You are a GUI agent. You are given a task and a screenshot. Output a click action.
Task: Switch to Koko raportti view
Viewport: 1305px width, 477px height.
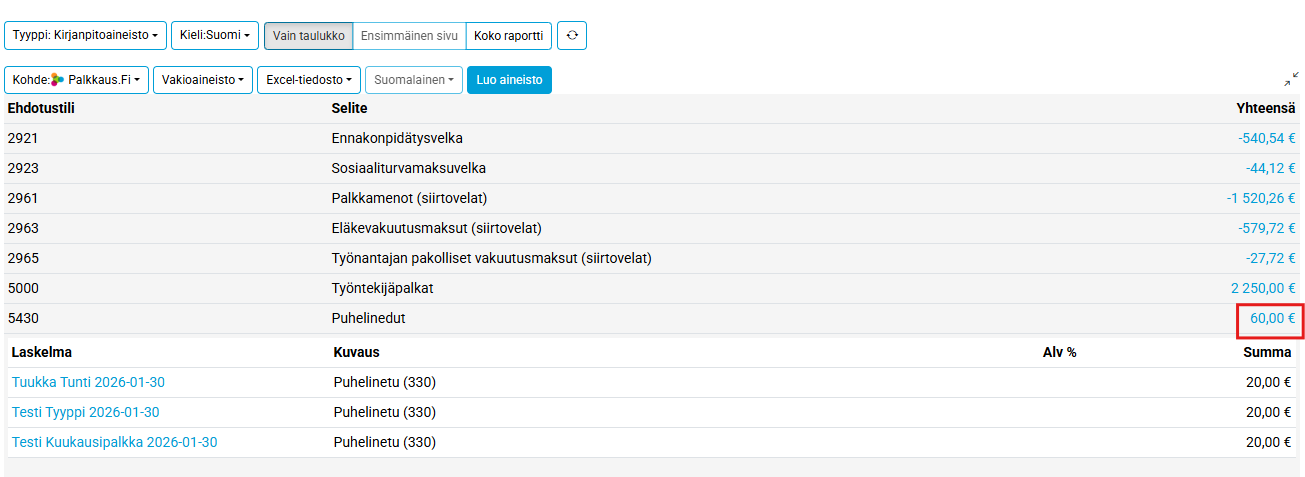[x=509, y=35]
